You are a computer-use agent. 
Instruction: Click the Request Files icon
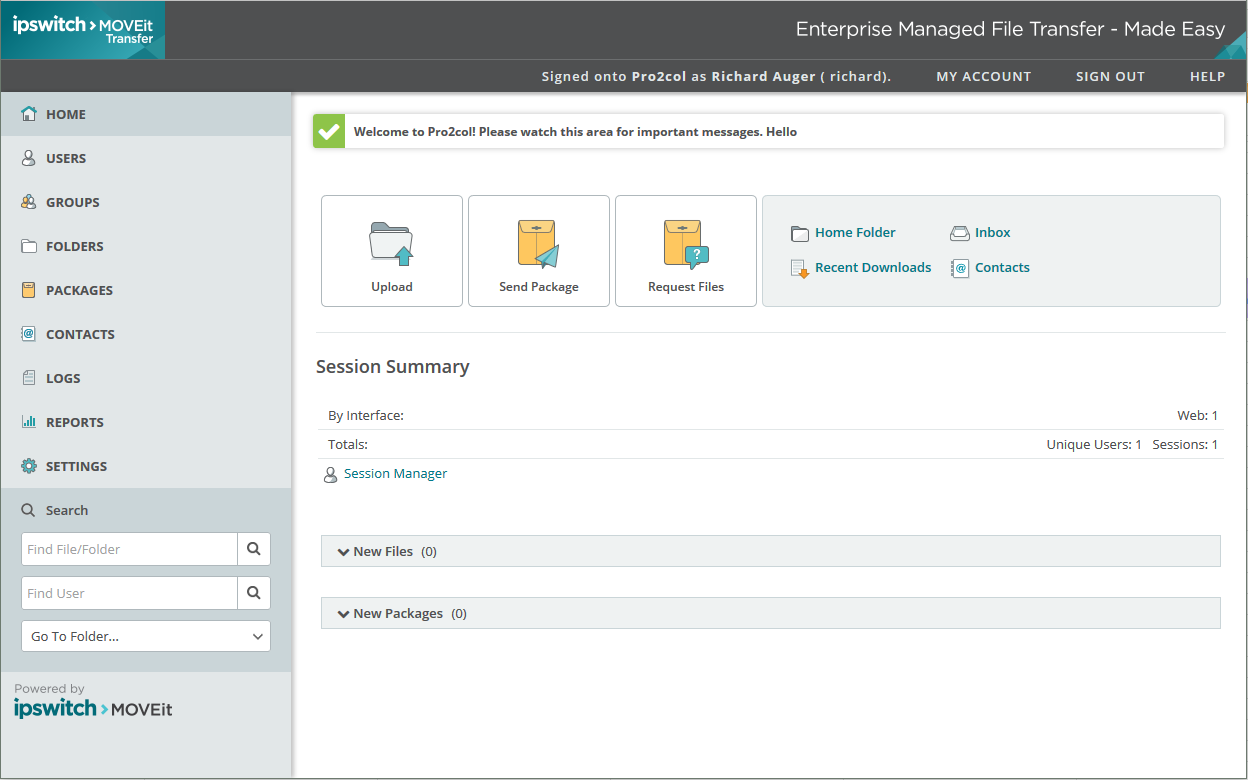tap(685, 244)
